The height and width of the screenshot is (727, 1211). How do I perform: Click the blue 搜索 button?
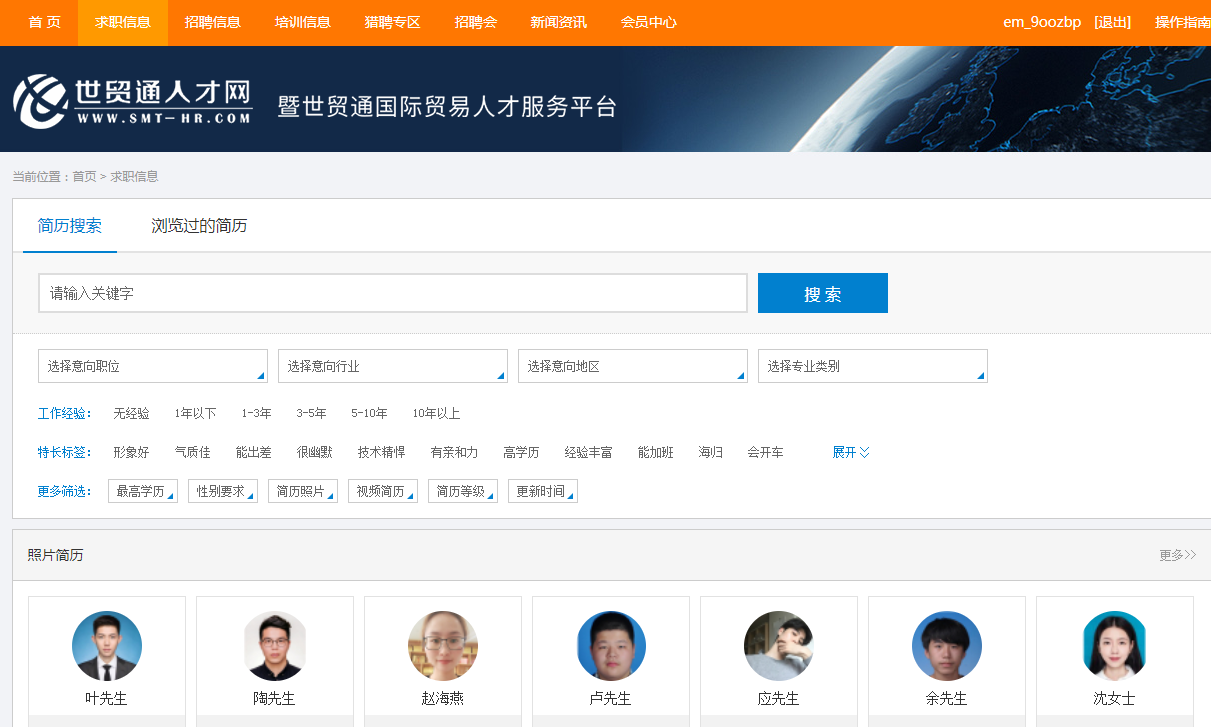click(823, 293)
